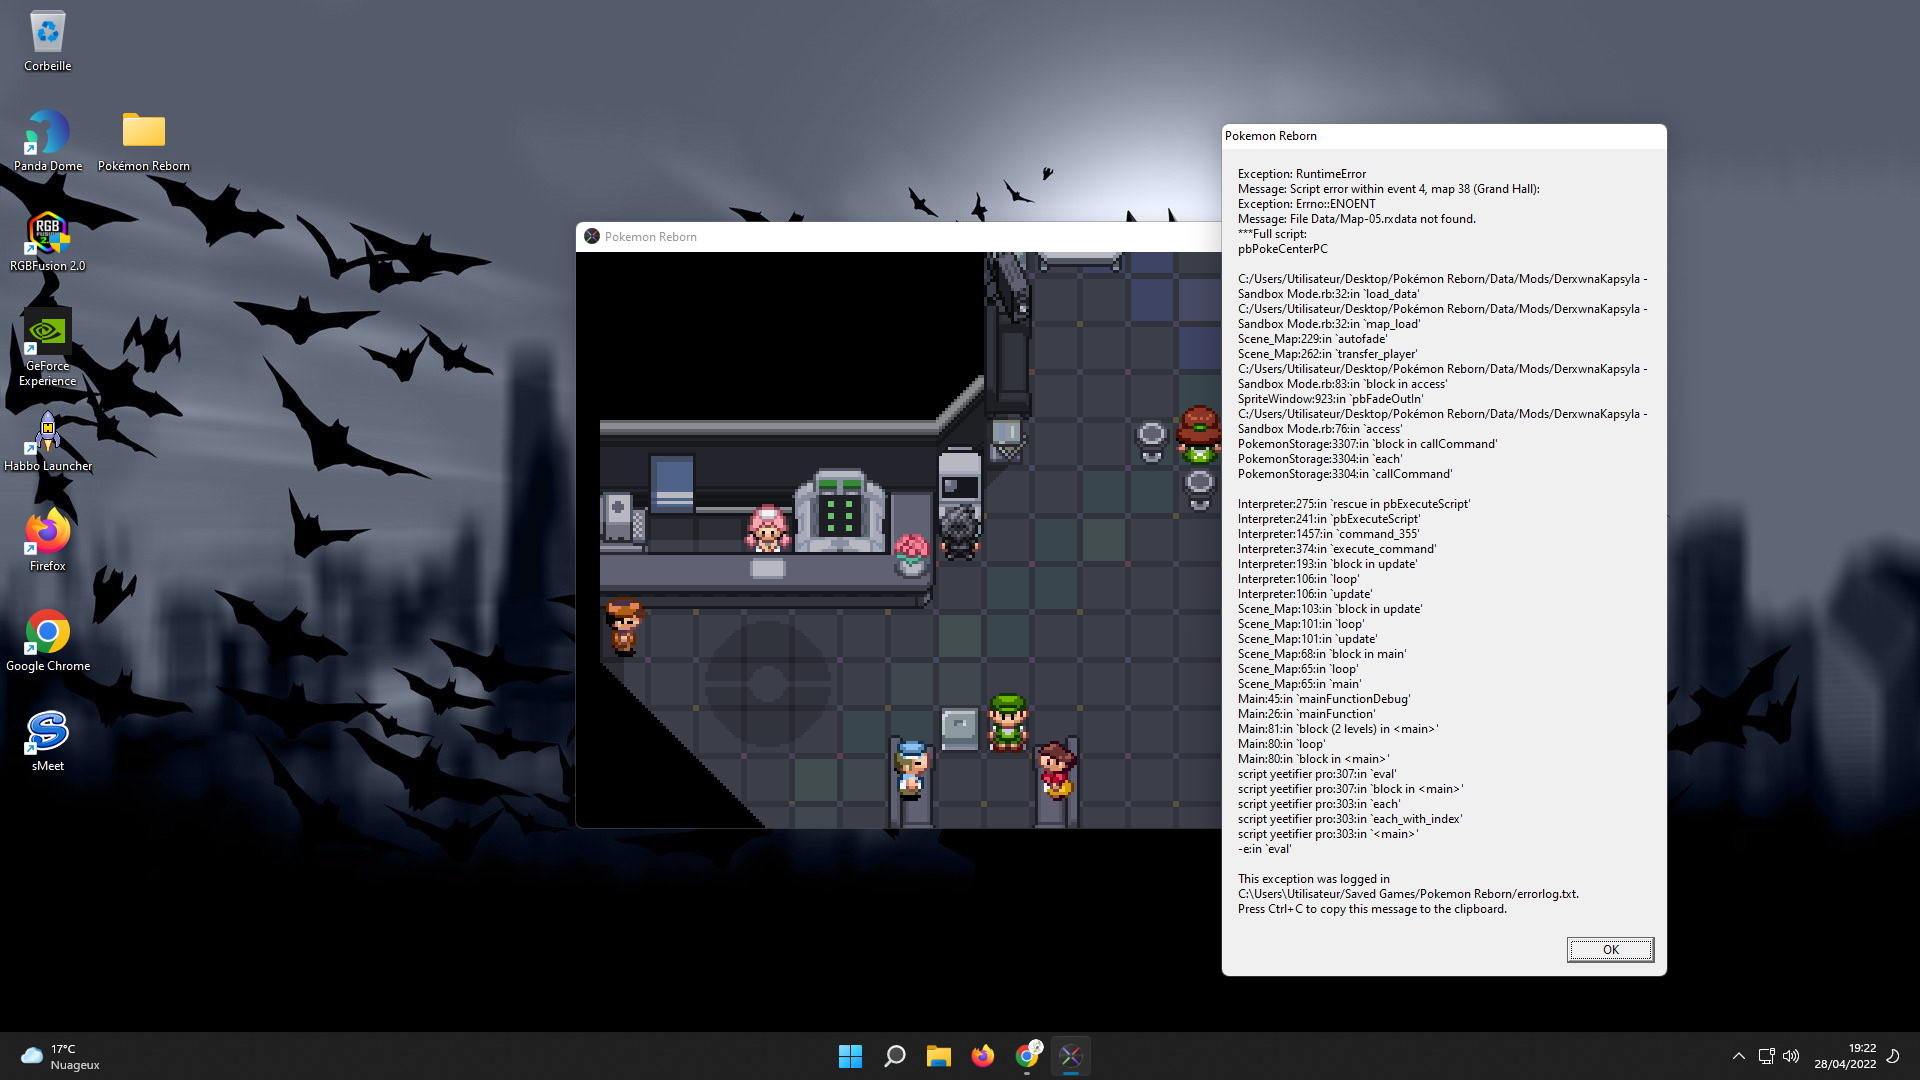Open taskbar Search magnifier
This screenshot has height=1080, width=1920.
tap(894, 1056)
